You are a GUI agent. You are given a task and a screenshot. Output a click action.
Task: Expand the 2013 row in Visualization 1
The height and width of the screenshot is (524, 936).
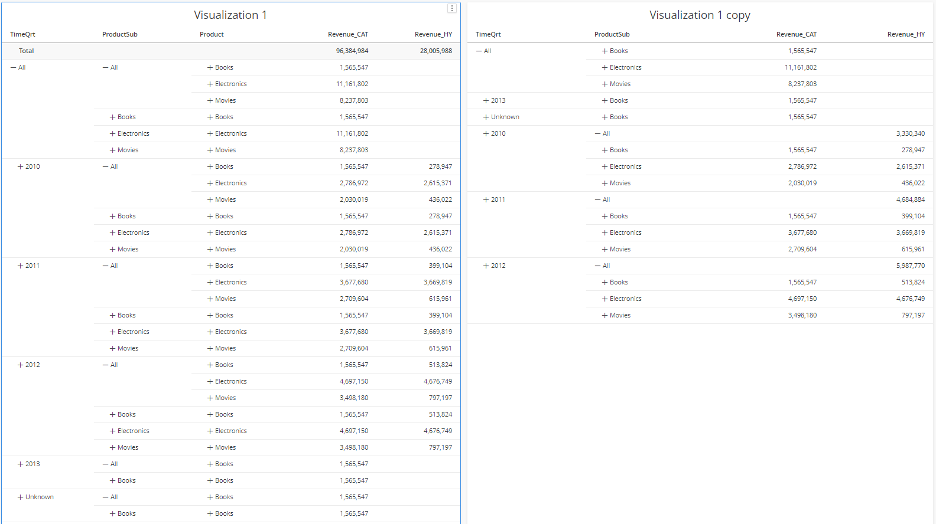[x=21, y=464]
